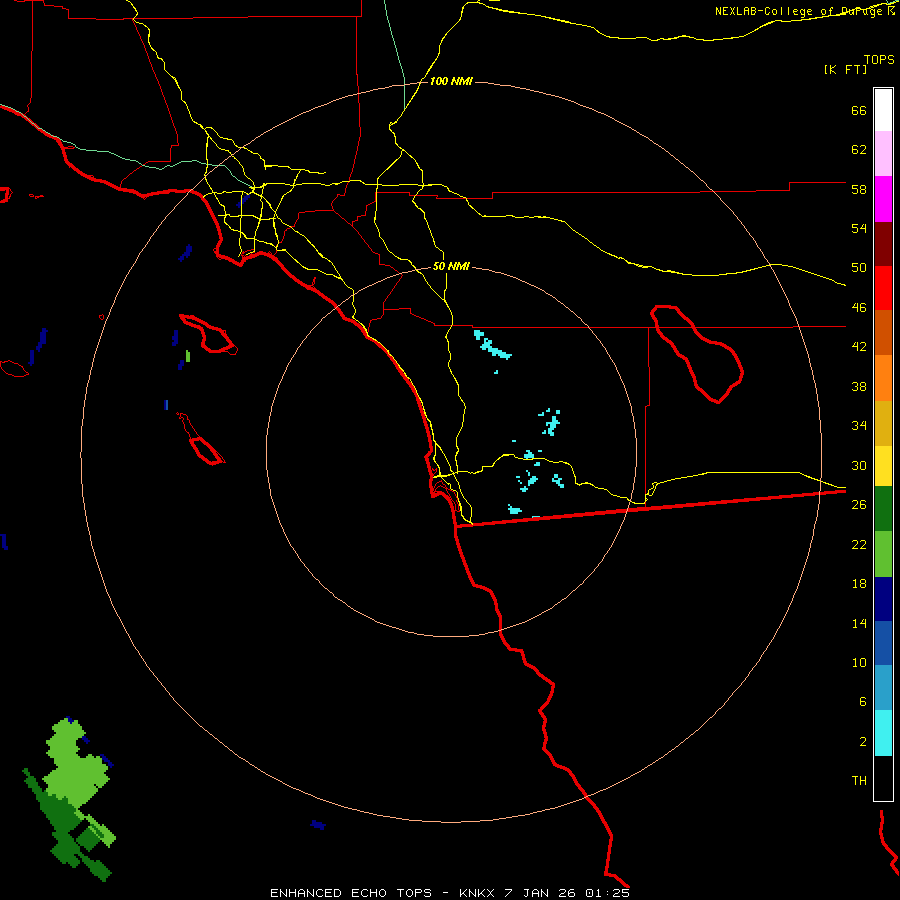Image resolution: width=900 pixels, height=900 pixels.
Task: Click the 01:25 timestamp
Action: tap(607, 893)
